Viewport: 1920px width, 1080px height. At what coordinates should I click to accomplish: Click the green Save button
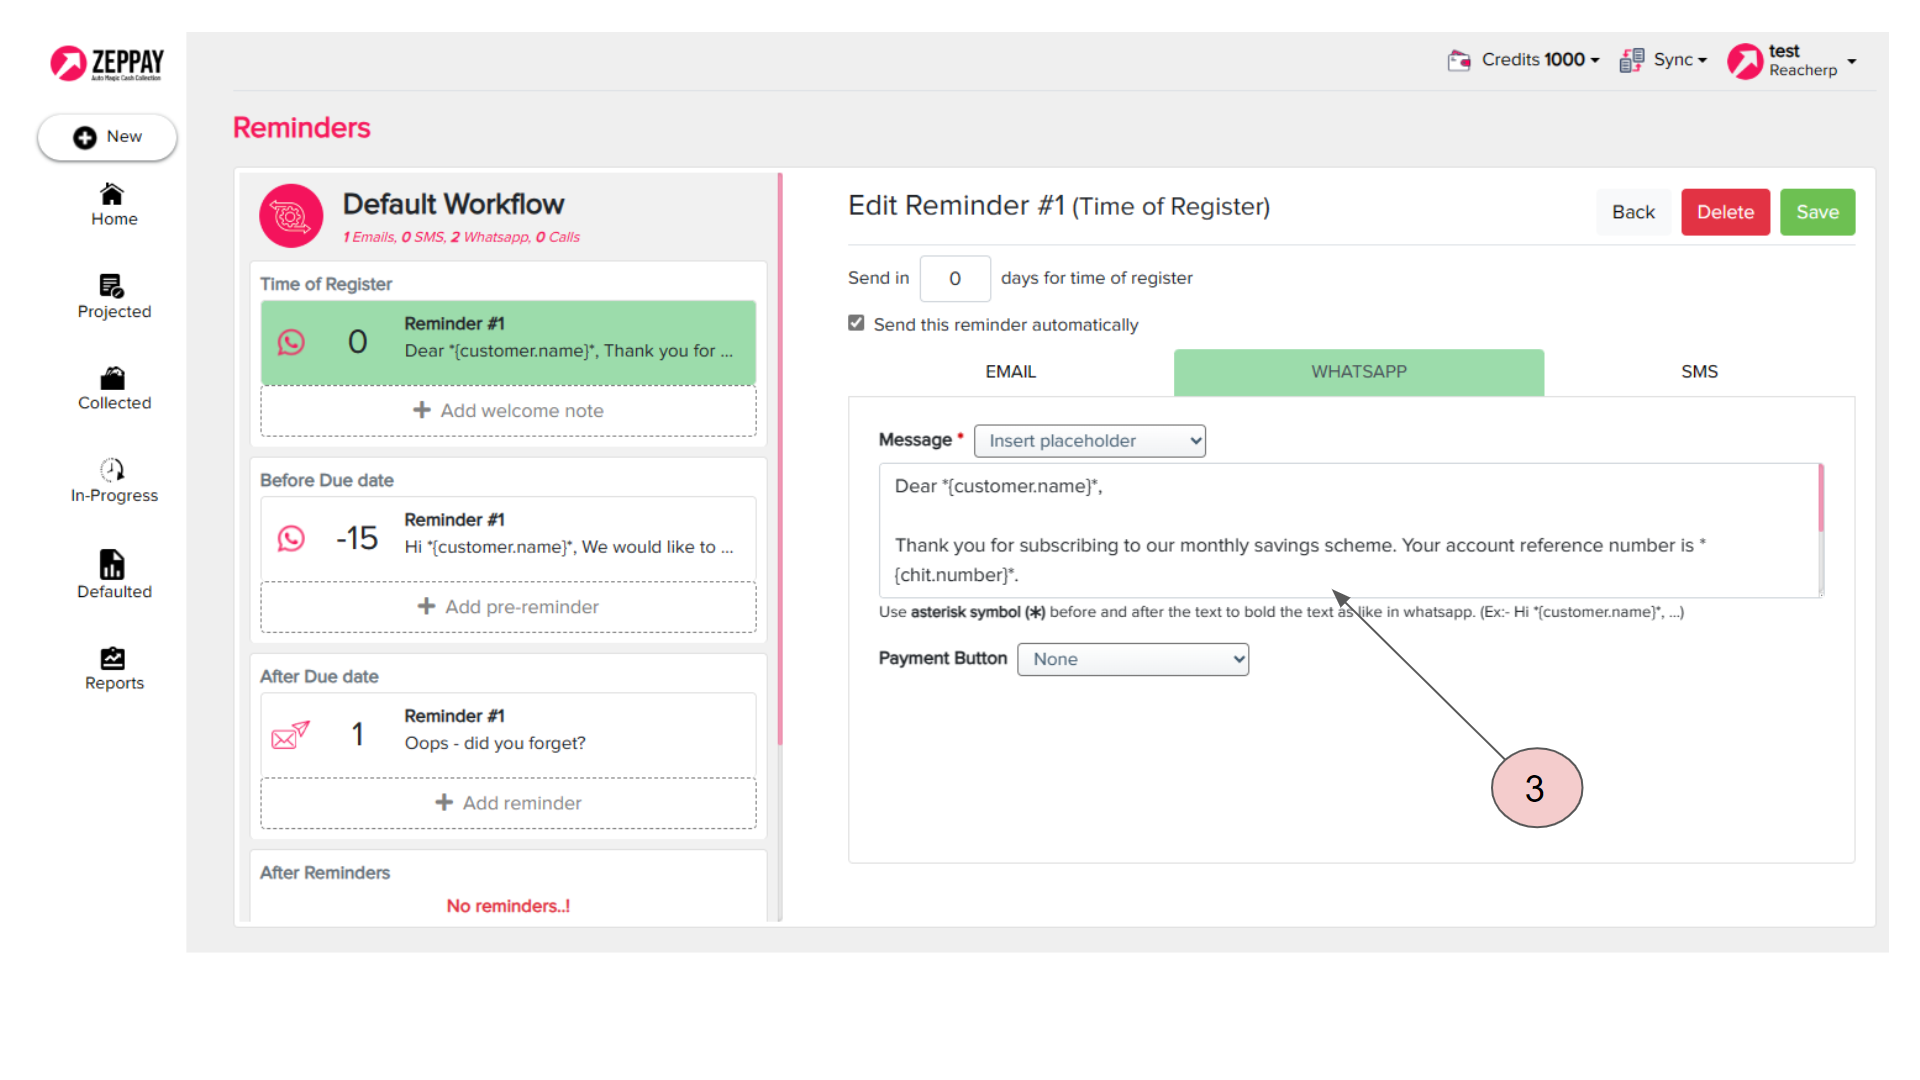tap(1816, 212)
